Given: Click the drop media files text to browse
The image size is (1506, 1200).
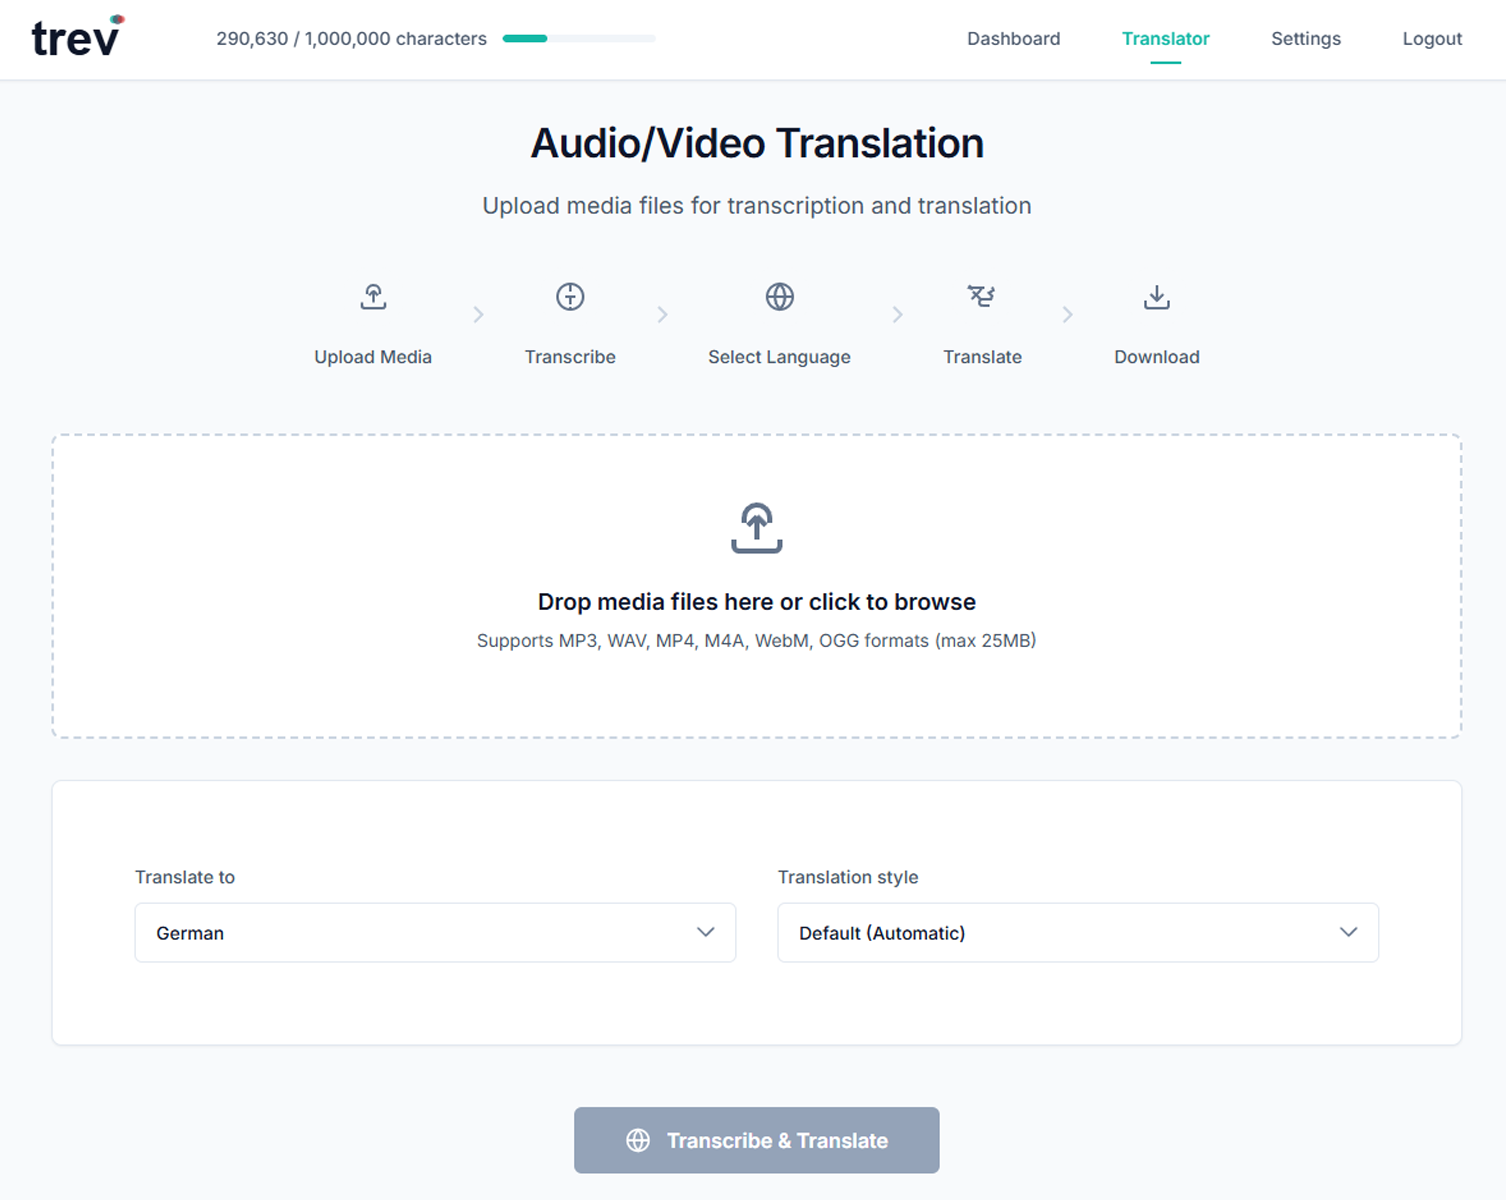Looking at the screenshot, I should click(x=756, y=602).
